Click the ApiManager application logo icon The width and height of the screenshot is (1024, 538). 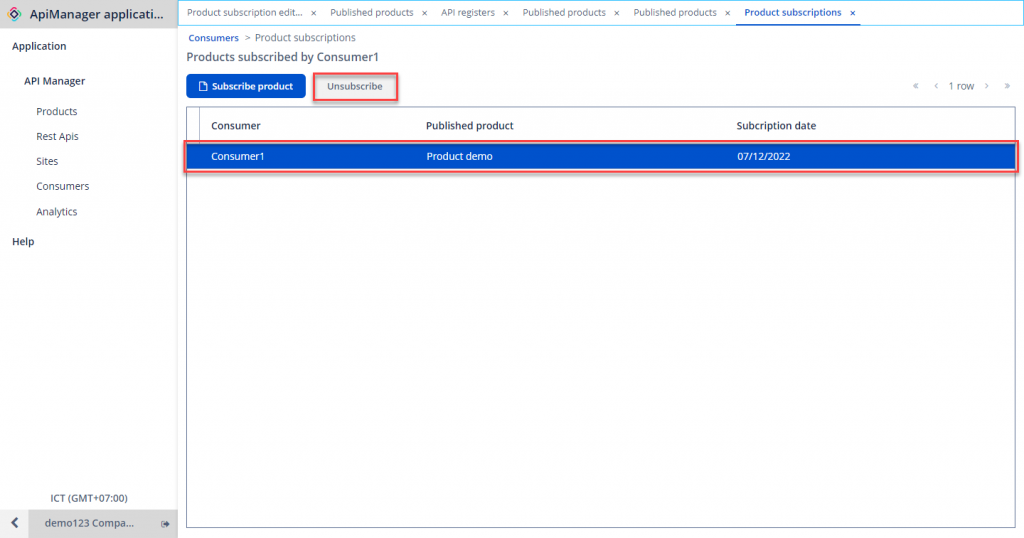pos(14,14)
